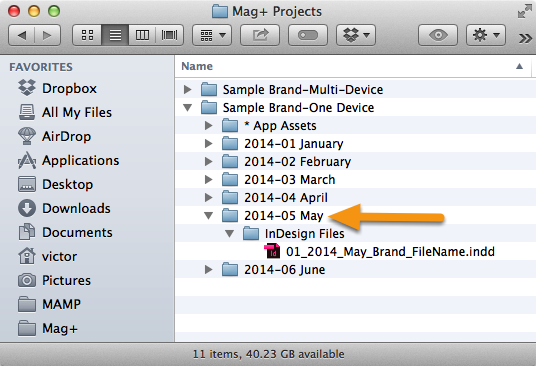Viewport: 536px width, 366px height.
Task: Expand the * App Assets folder
Action: tap(209, 126)
